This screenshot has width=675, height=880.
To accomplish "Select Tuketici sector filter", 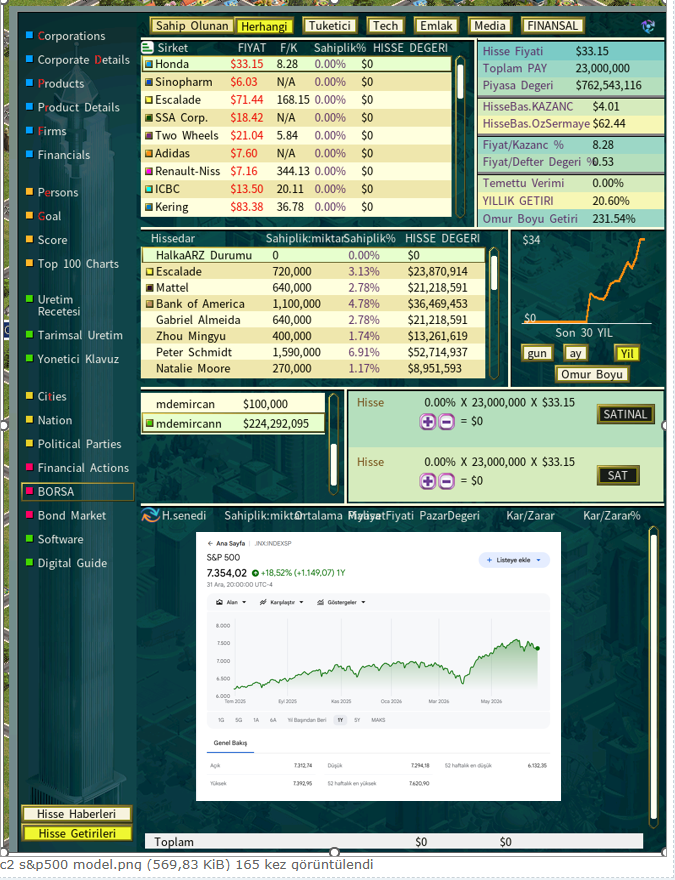I will click(x=330, y=26).
